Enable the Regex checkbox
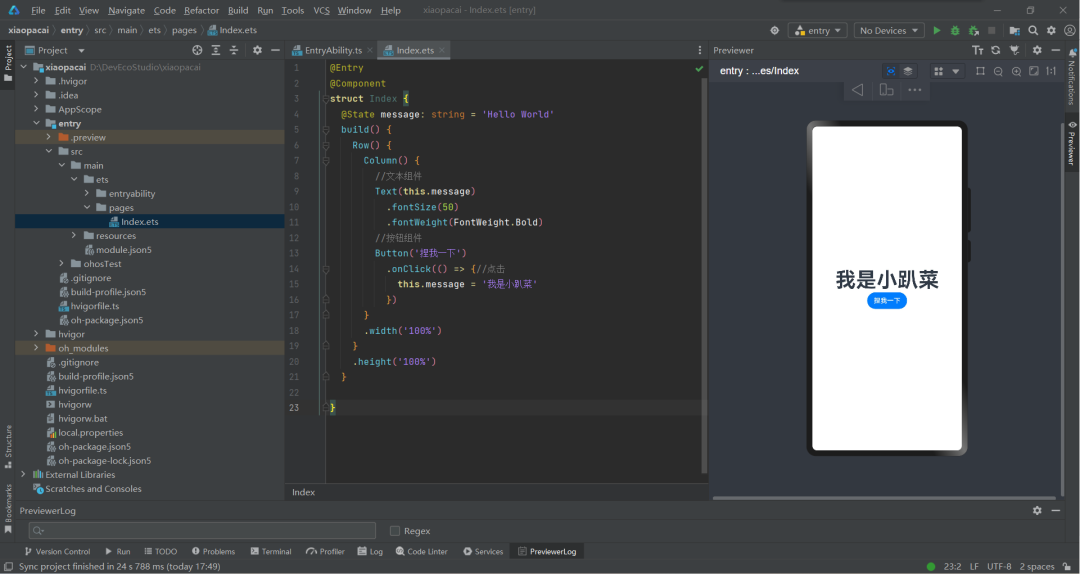Viewport: 1080px width, 574px height. [x=395, y=531]
